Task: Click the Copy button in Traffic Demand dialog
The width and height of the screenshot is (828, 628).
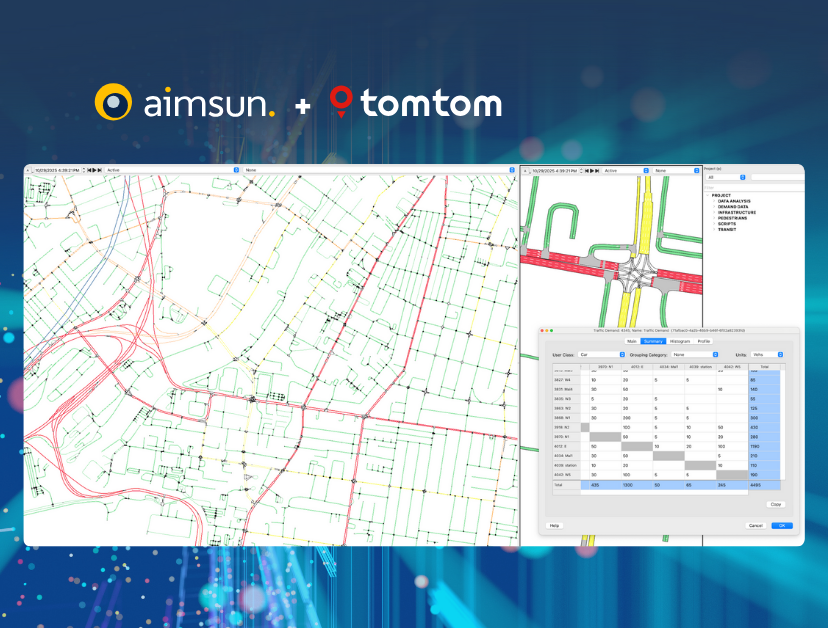Action: click(775, 504)
